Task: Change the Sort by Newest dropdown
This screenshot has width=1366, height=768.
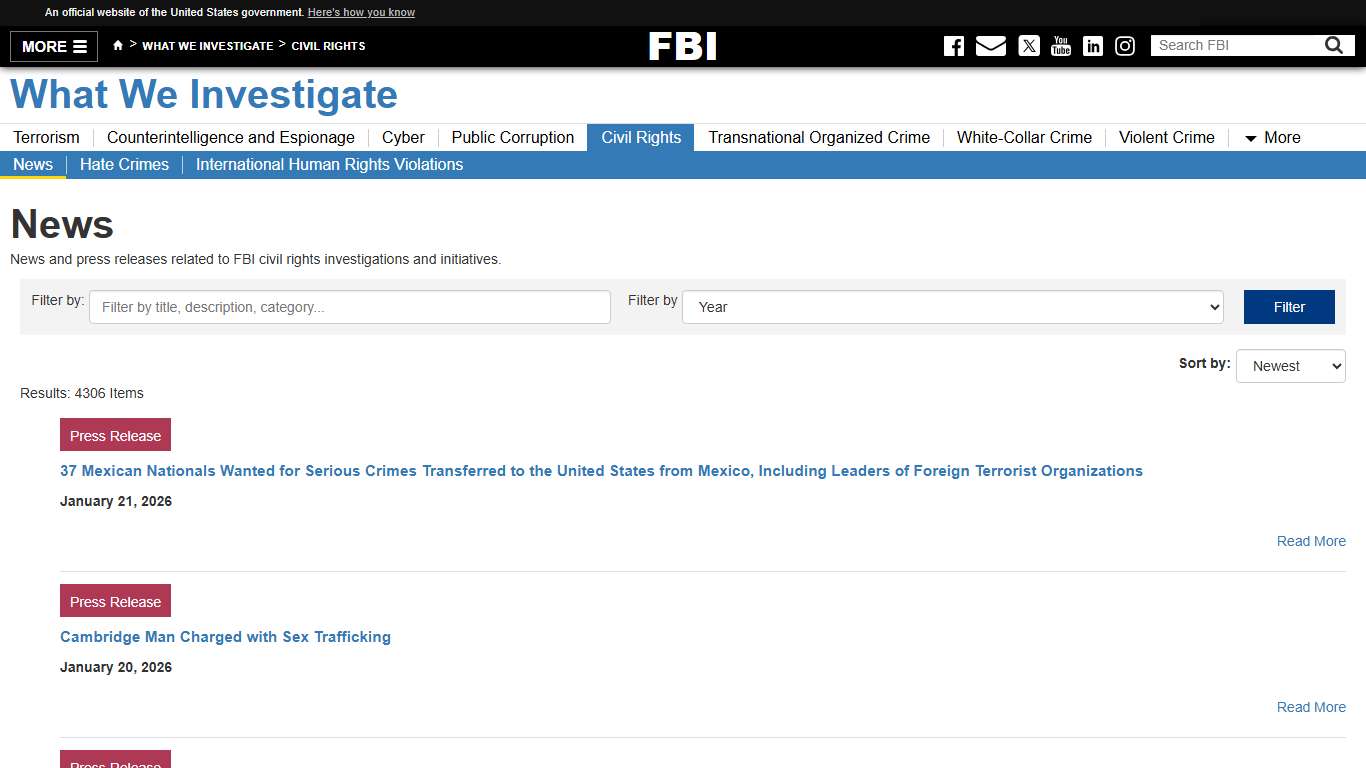Action: click(1290, 366)
